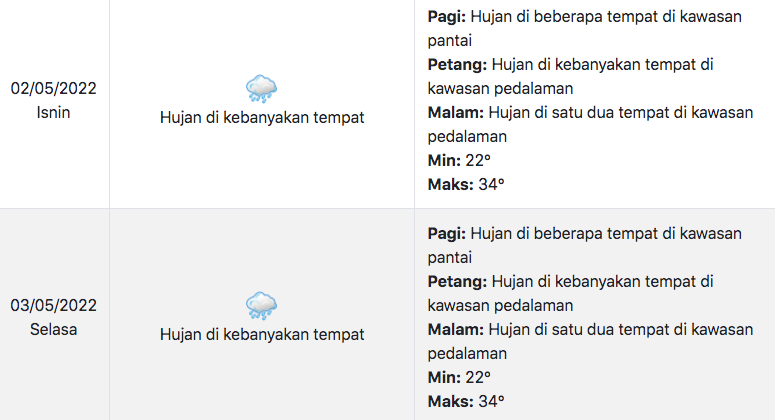Image resolution: width=775 pixels, height=420 pixels.
Task: Click 'Hujan di kebanyakan tempat' for Selasa
Action: coord(262,335)
